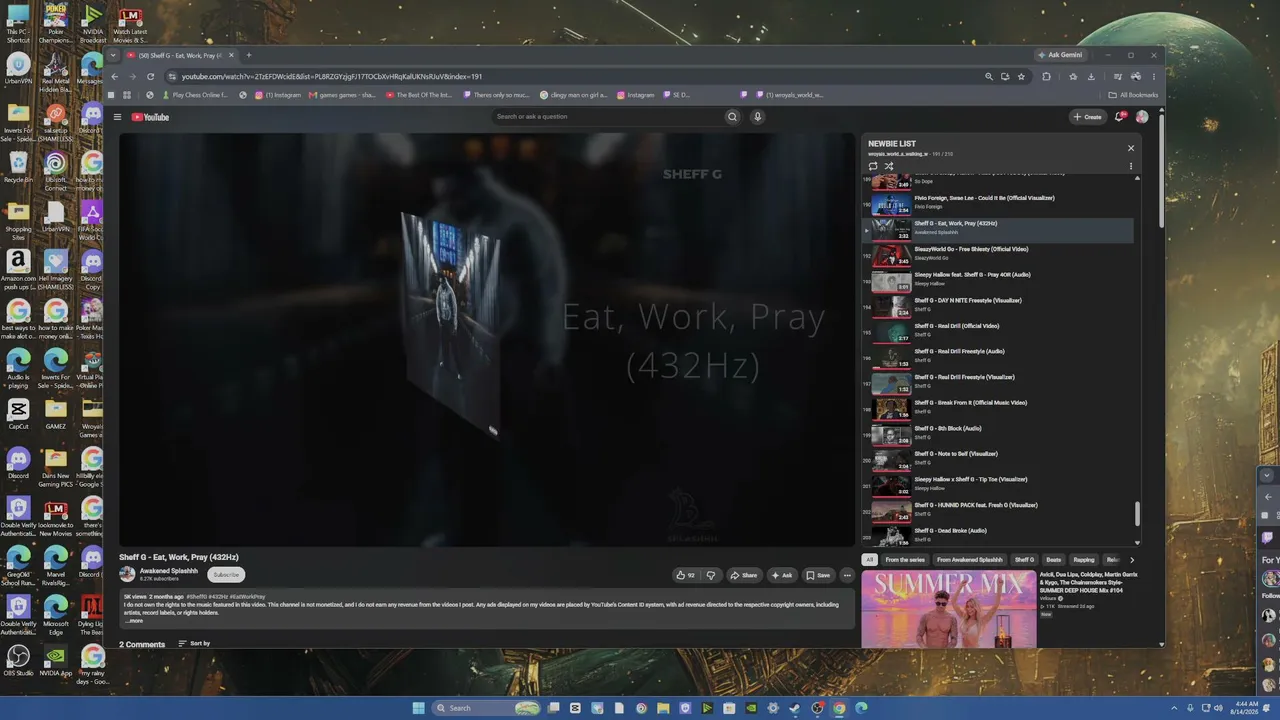Focus the YouTube search field
This screenshot has width=1280, height=720.
[608, 117]
